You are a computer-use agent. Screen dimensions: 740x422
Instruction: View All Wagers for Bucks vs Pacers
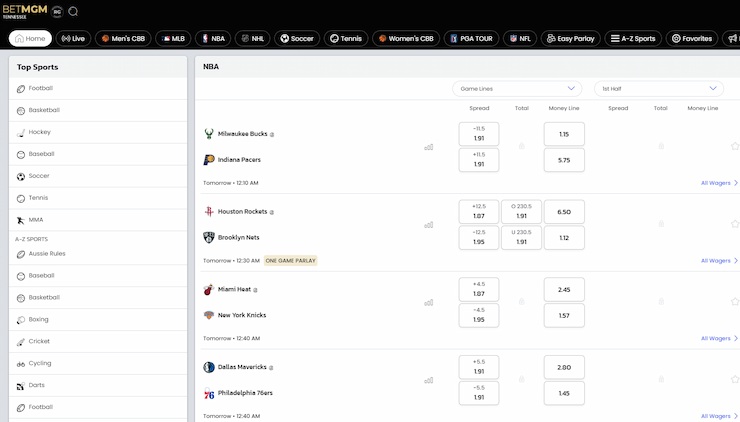coord(719,183)
